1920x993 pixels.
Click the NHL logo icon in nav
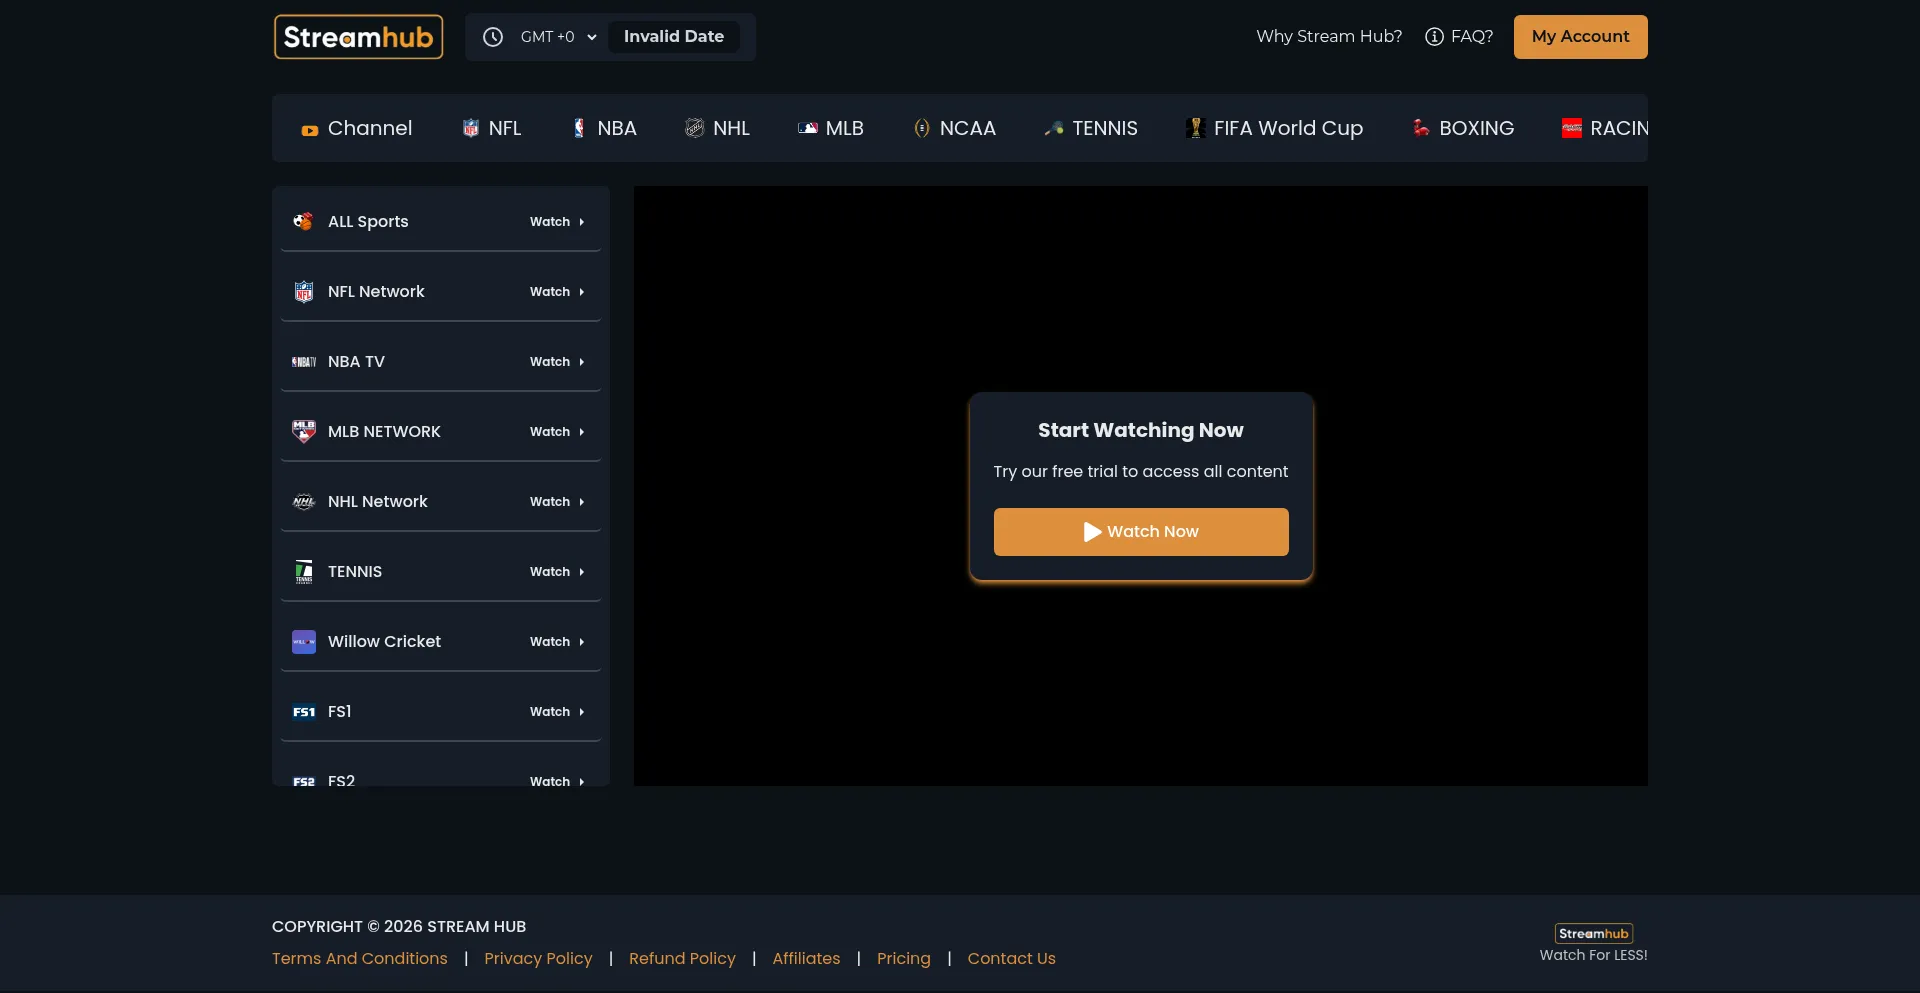695,128
